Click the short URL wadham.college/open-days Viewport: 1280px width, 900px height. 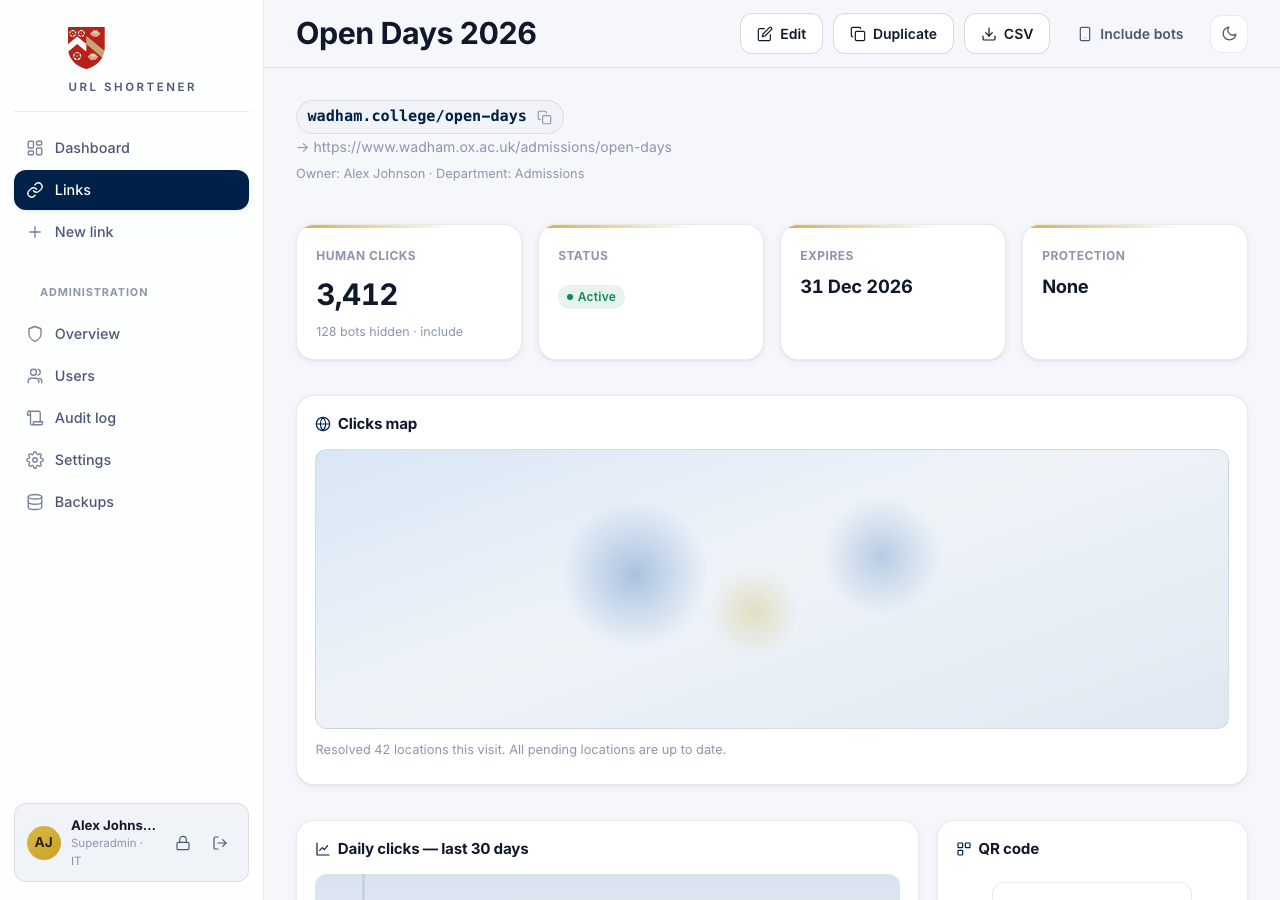(x=417, y=116)
